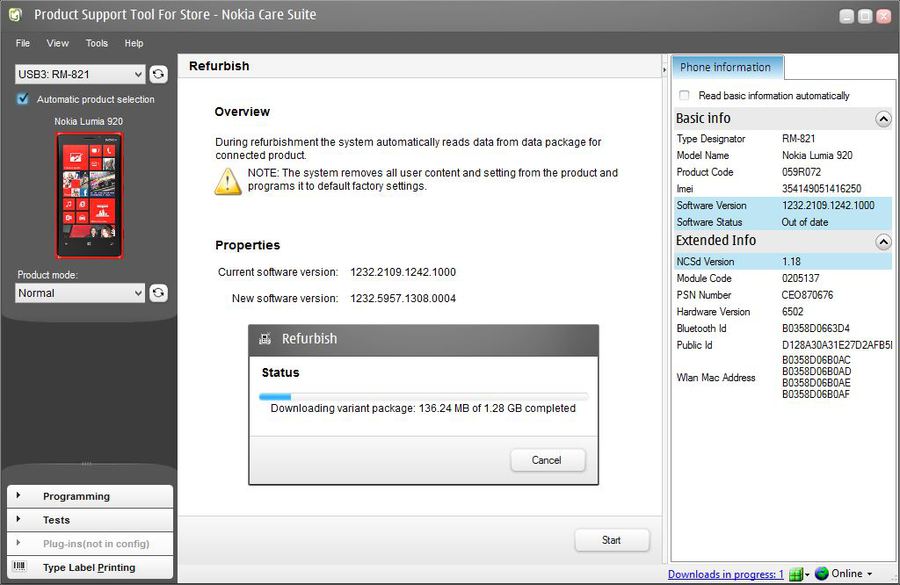The image size is (900, 585).
Task: Click the Start button
Action: click(x=612, y=540)
